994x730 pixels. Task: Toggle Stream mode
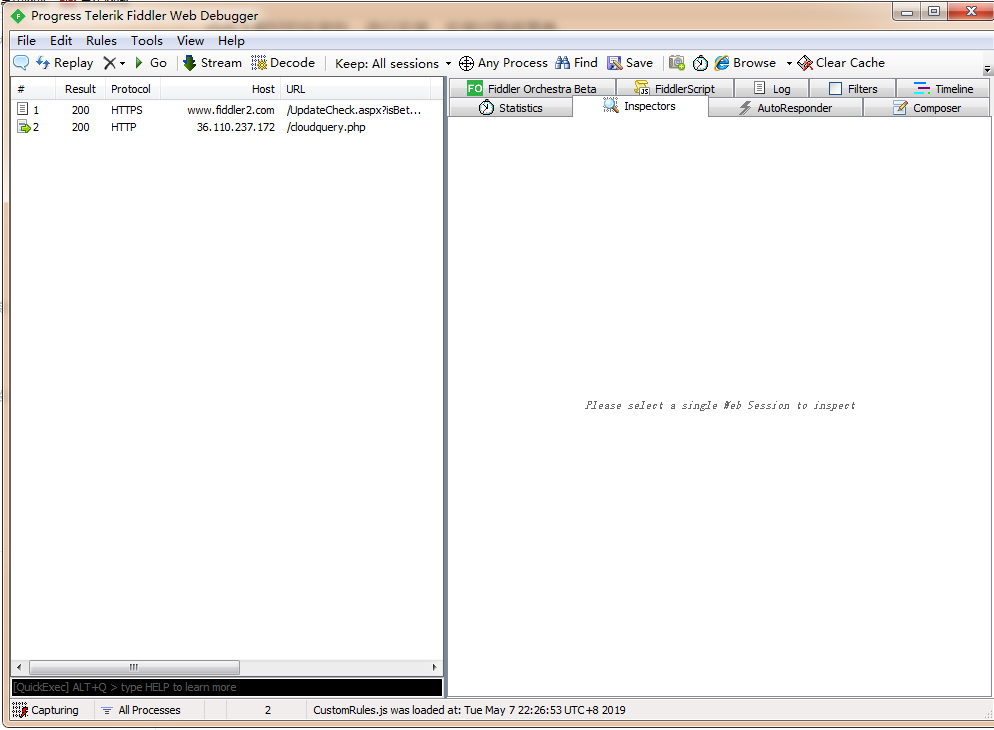pyautogui.click(x=212, y=63)
